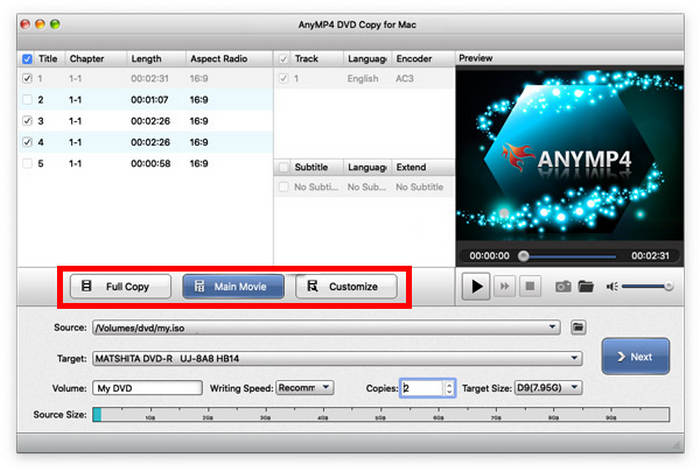Viewport: 700px width, 472px height.
Task: Choose the Main Movie copy mode
Action: (233, 286)
